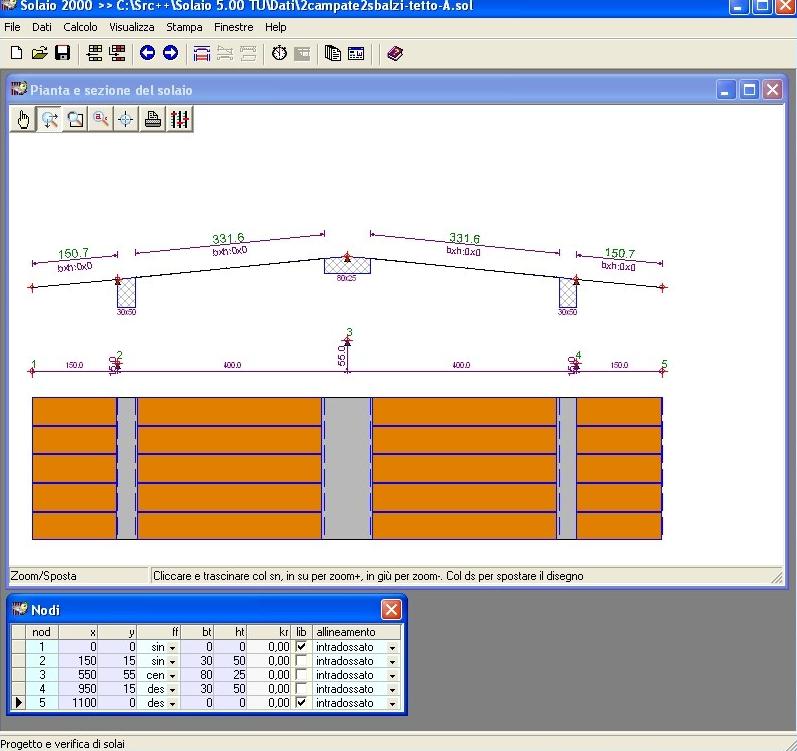Click the New file icon
Viewport: 797px width, 751px height.
coord(15,53)
